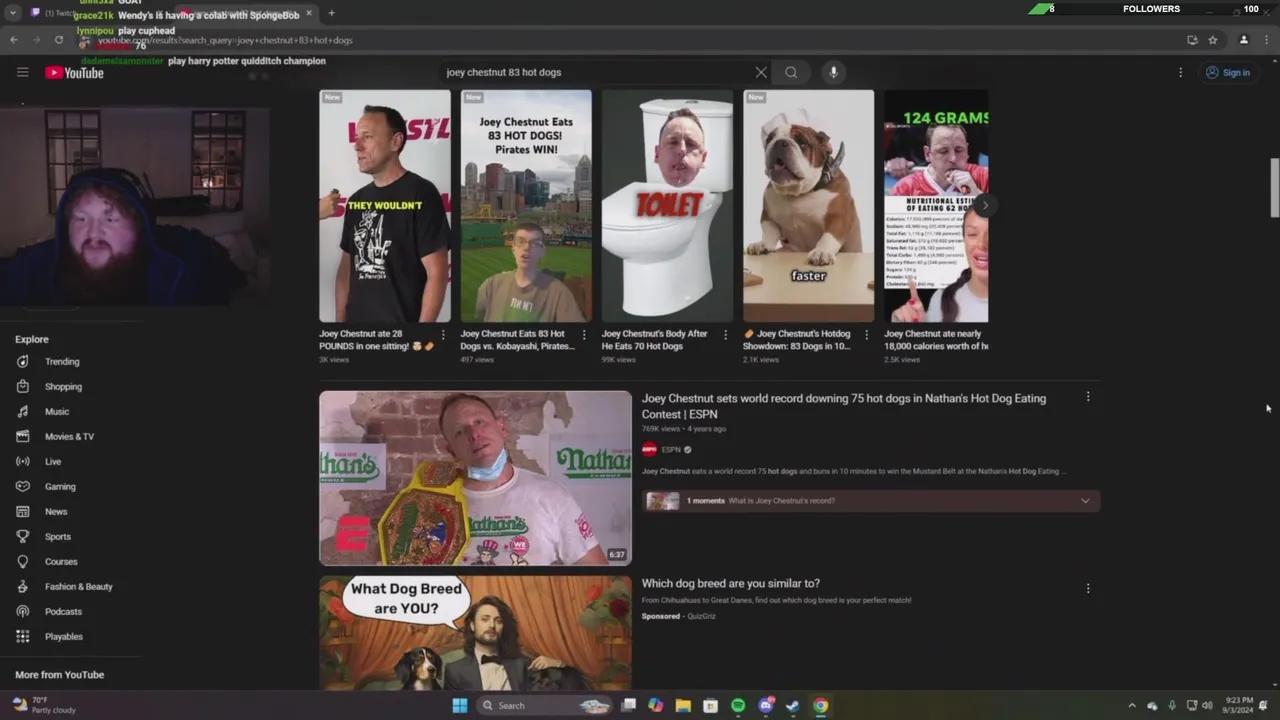Open options menu for the ESPN video
The width and height of the screenshot is (1280, 720).
1088,397
